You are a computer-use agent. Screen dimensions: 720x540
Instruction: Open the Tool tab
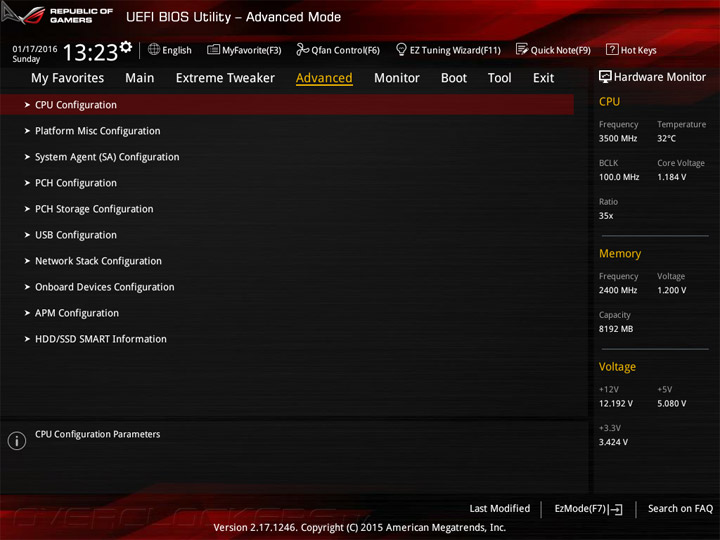[x=500, y=78]
